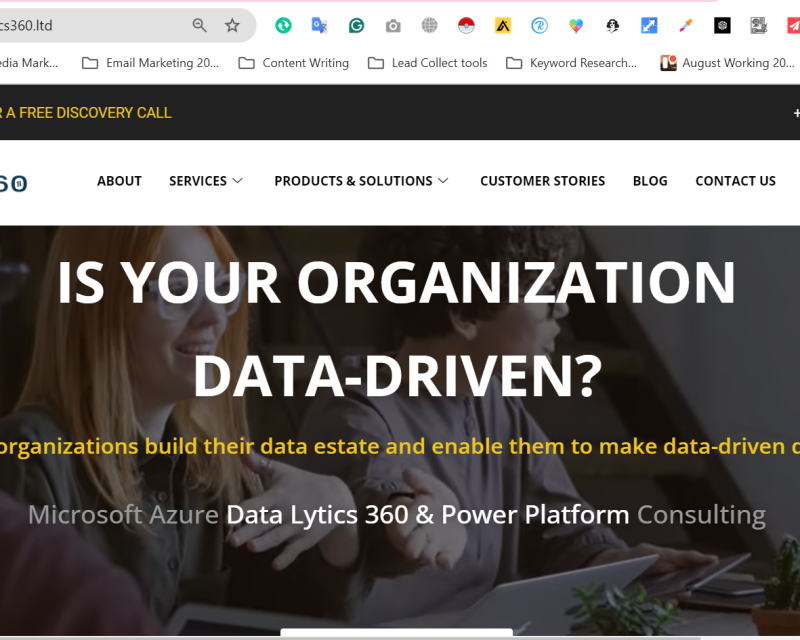Image resolution: width=800 pixels, height=640 pixels.
Task: Click the site logo in the header
Action: point(13,184)
